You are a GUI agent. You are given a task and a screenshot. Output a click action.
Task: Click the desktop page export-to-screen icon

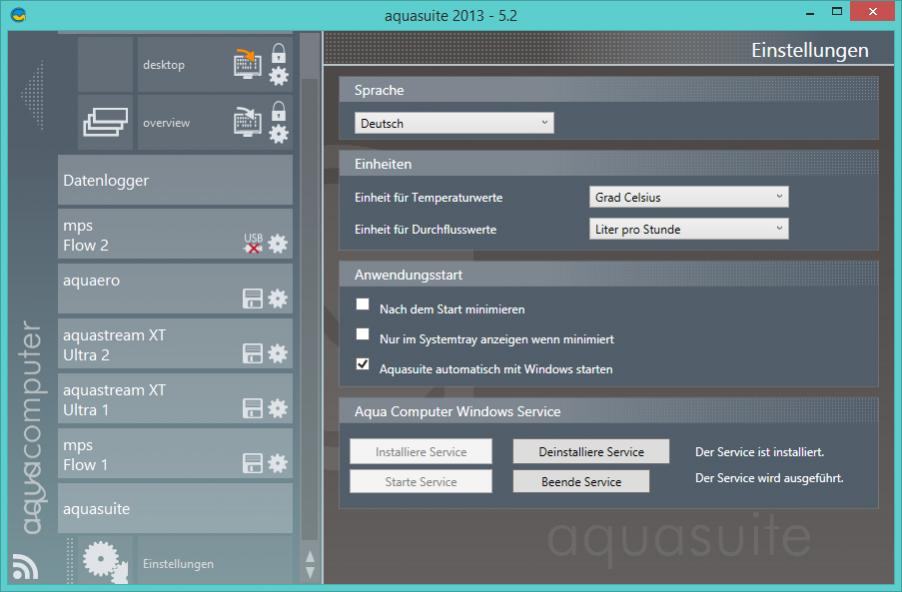point(247,63)
